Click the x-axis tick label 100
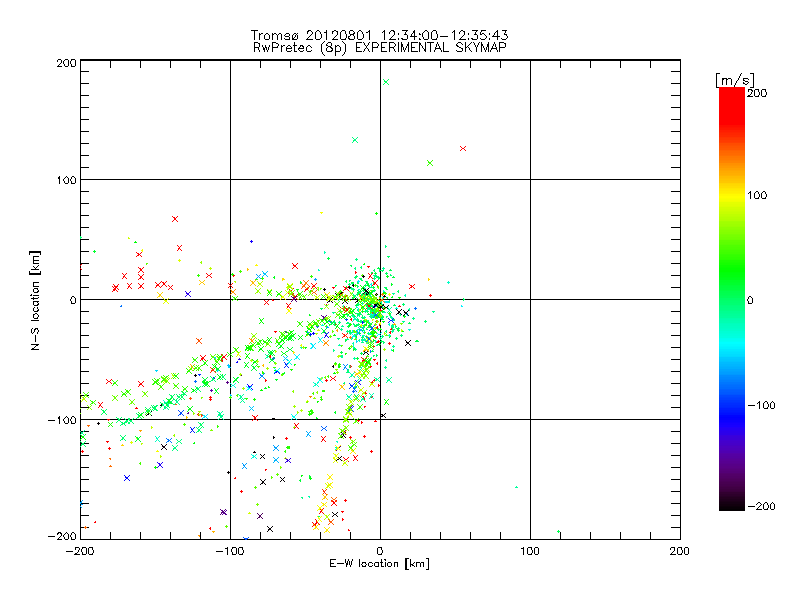This screenshot has width=800, height=600. click(x=530, y=551)
